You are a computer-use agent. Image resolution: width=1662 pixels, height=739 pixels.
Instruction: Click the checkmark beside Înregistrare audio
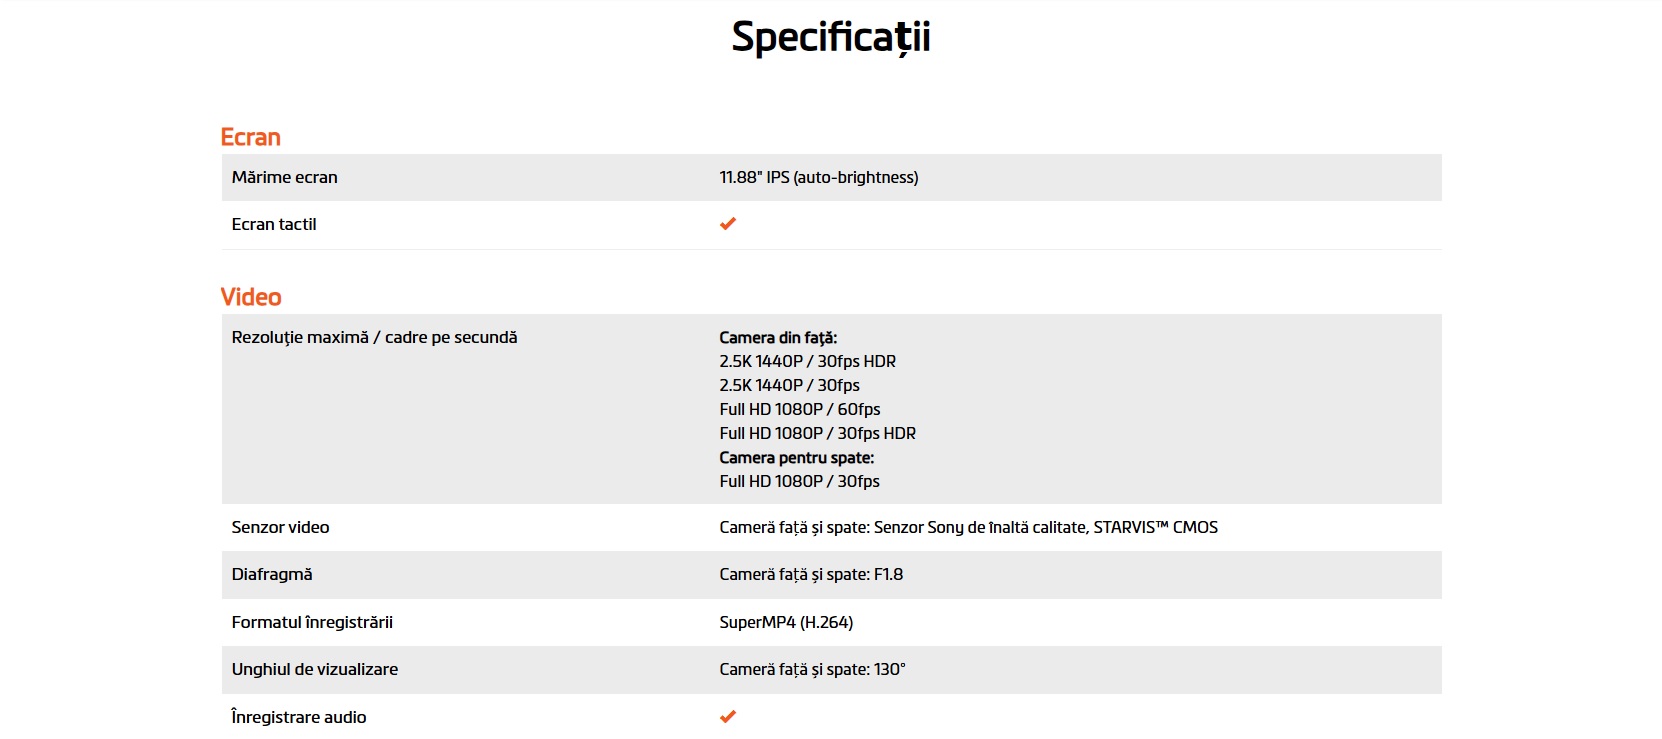tap(728, 717)
